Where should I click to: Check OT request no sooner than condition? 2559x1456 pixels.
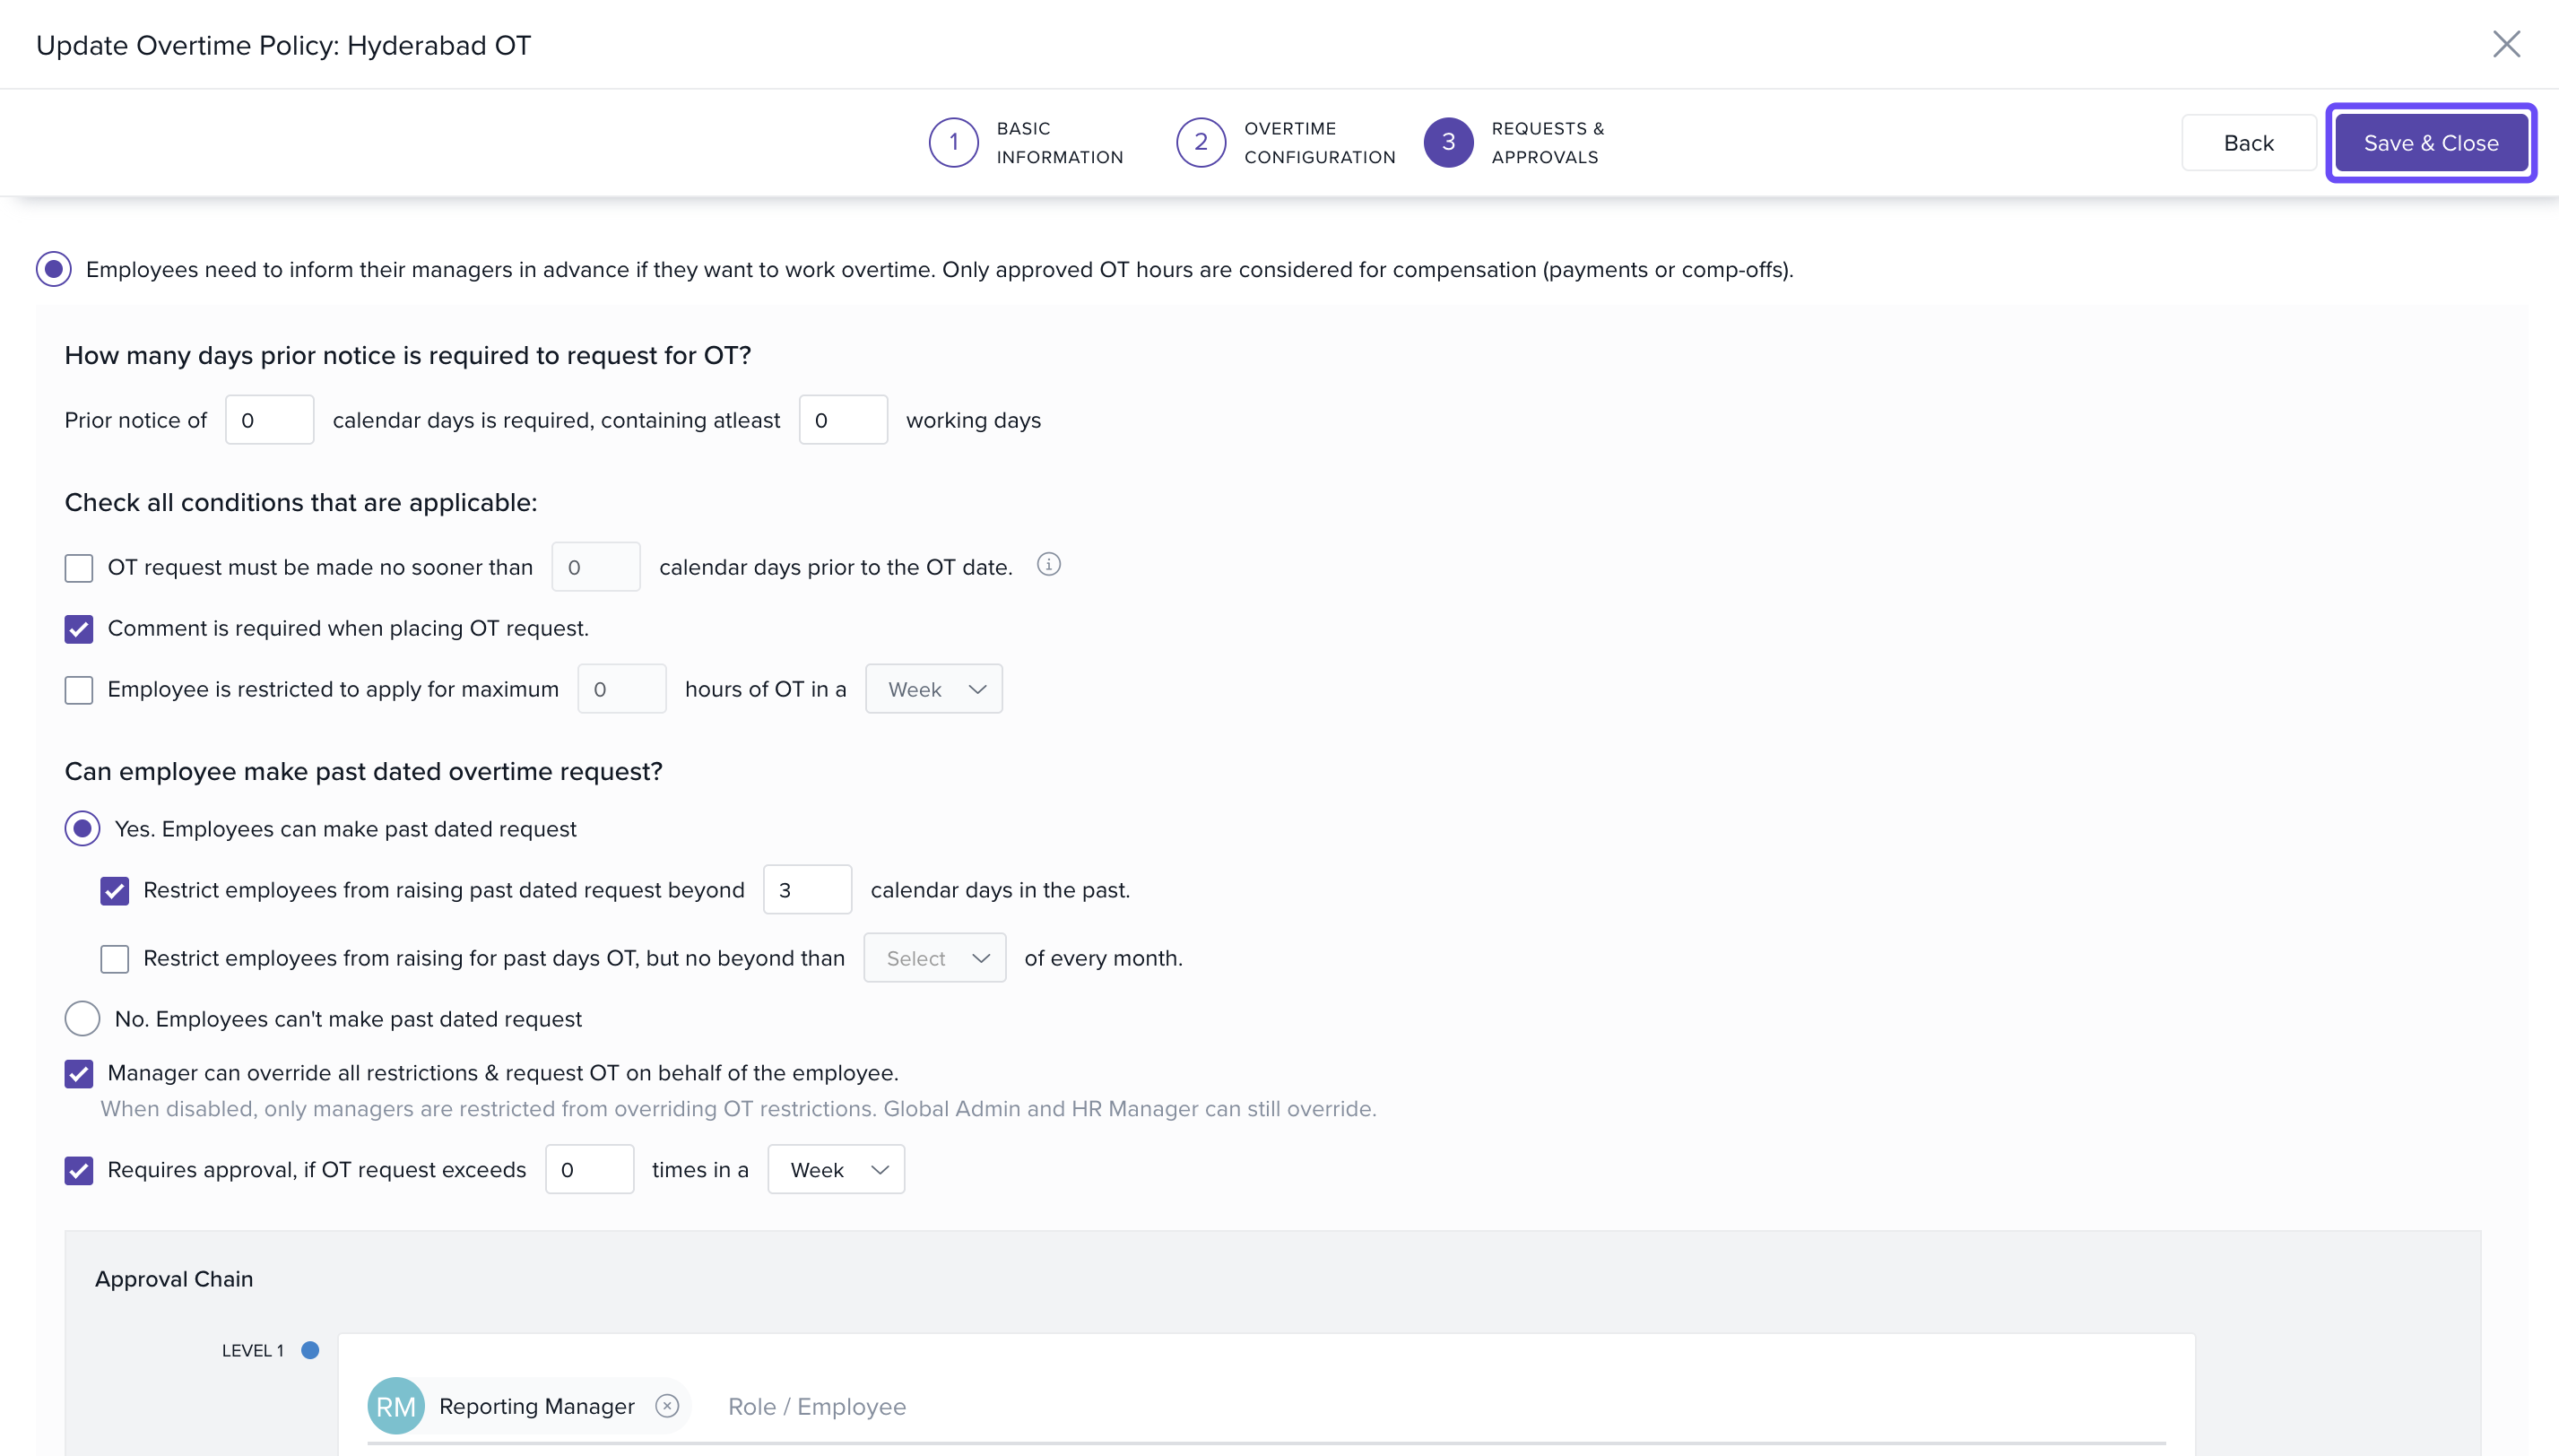pos(79,568)
